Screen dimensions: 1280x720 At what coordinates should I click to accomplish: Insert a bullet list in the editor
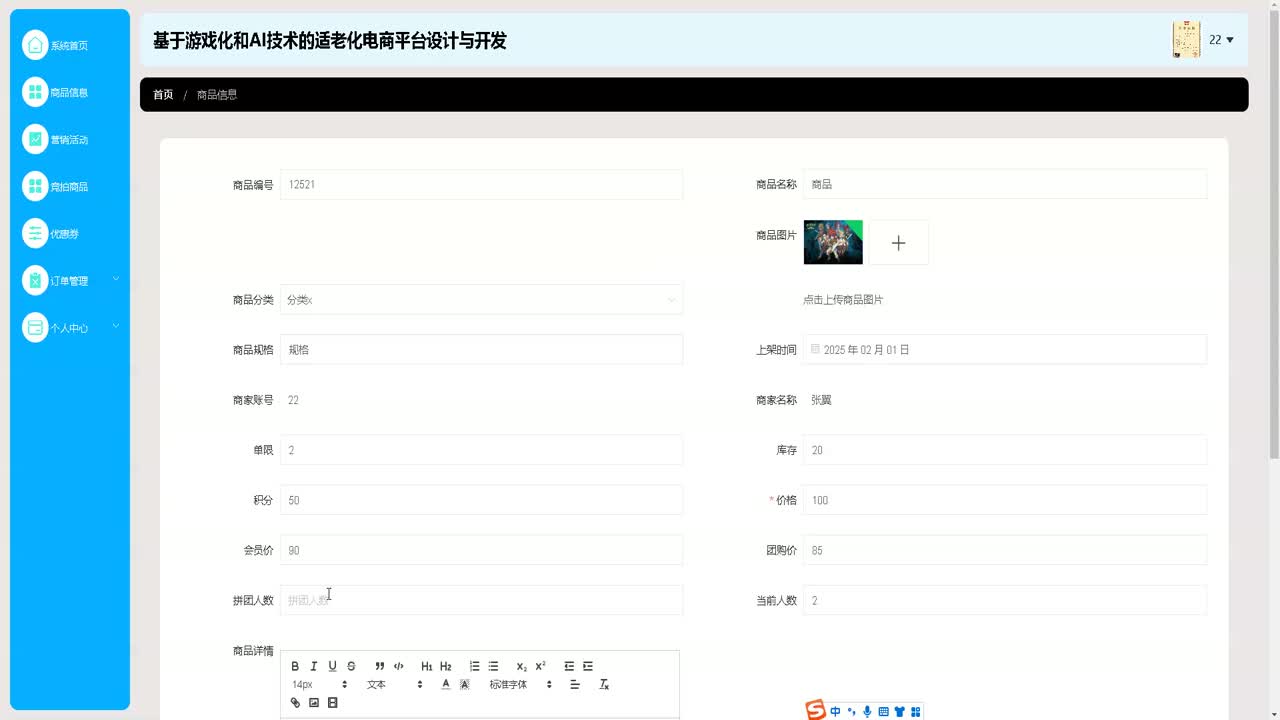point(493,666)
